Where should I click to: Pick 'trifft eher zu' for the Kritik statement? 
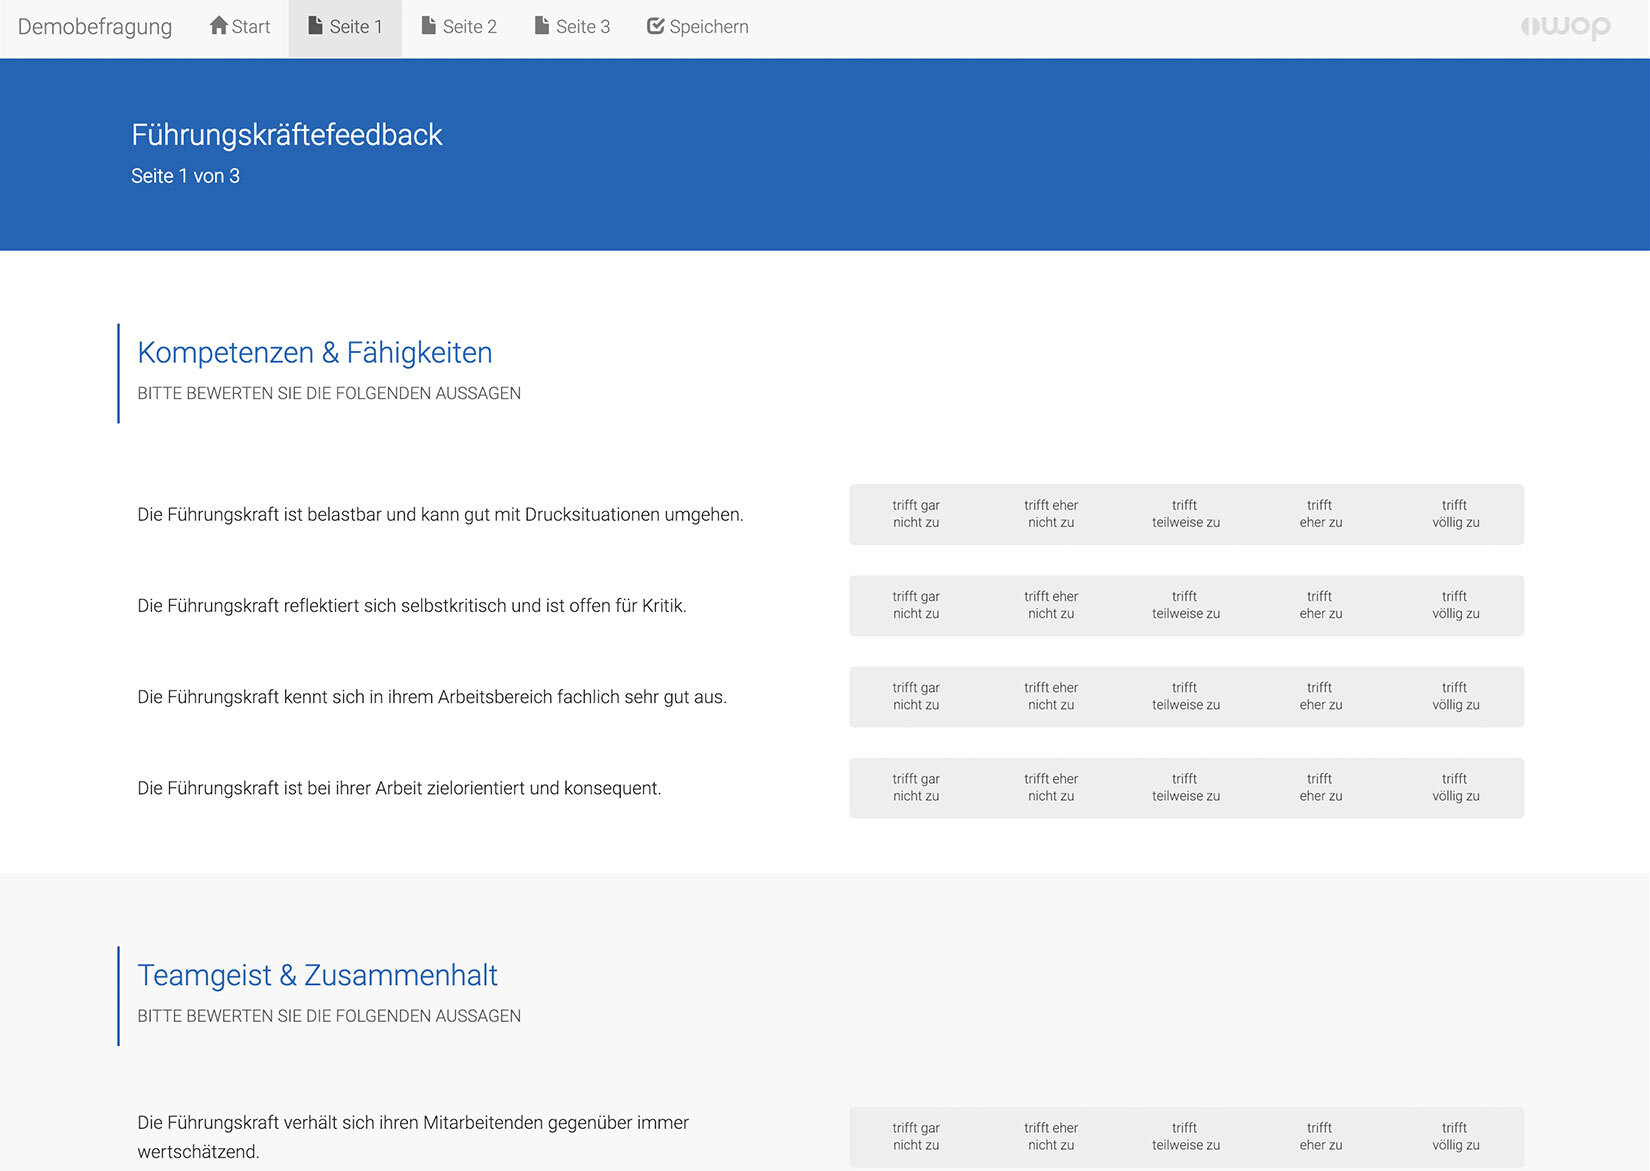point(1318,605)
